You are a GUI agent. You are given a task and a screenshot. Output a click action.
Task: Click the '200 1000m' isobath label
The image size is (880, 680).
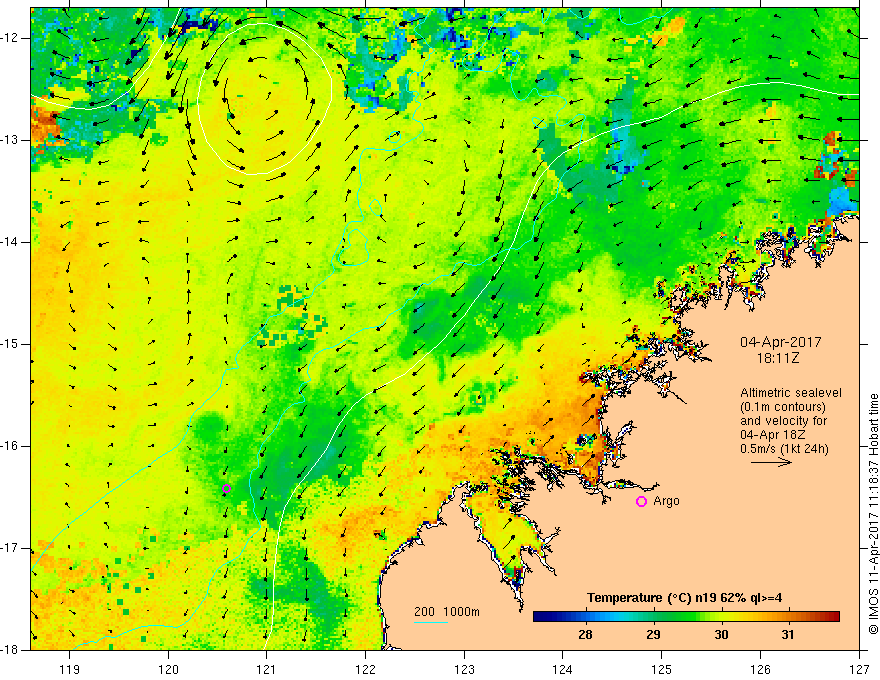click(x=447, y=612)
